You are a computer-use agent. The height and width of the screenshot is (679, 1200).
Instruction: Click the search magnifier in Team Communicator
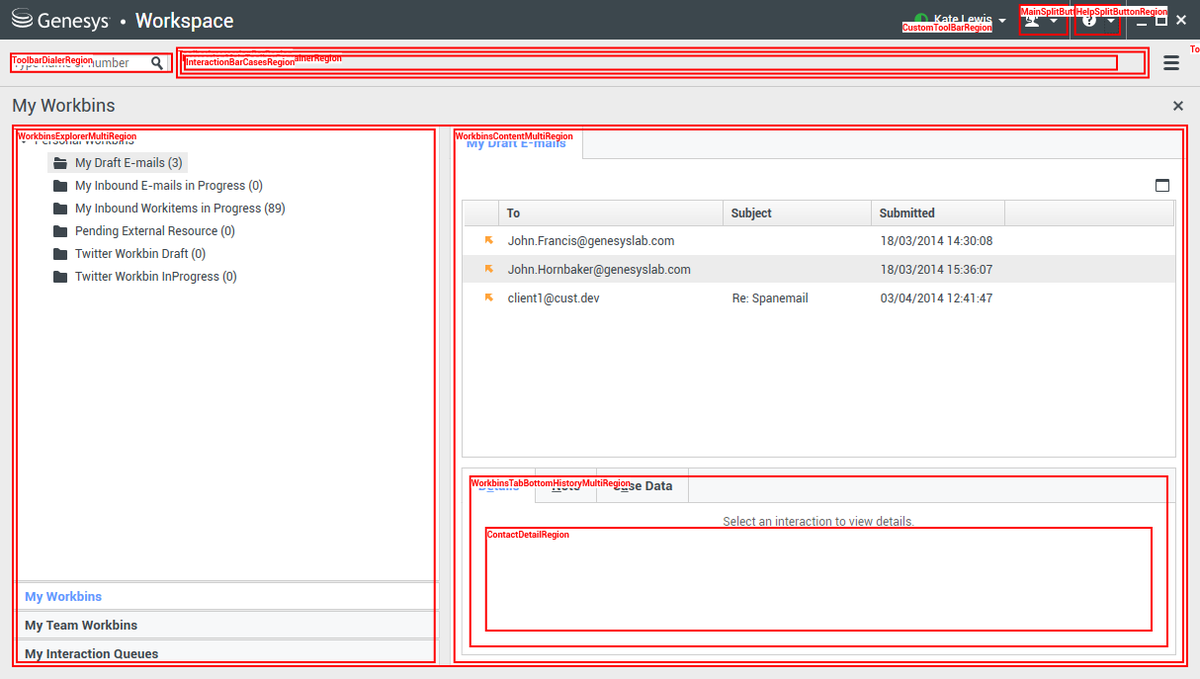pyautogui.click(x=157, y=63)
